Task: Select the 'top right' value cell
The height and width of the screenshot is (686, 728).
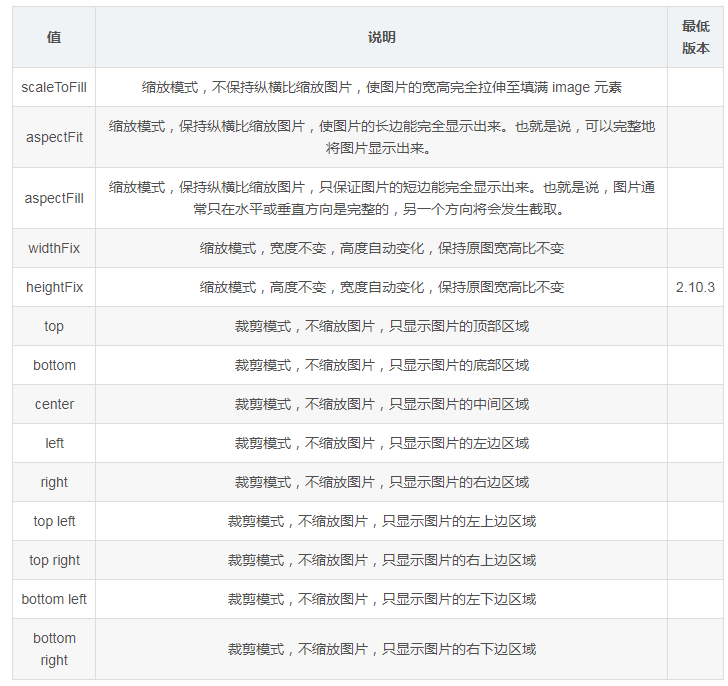Action: [x=54, y=560]
